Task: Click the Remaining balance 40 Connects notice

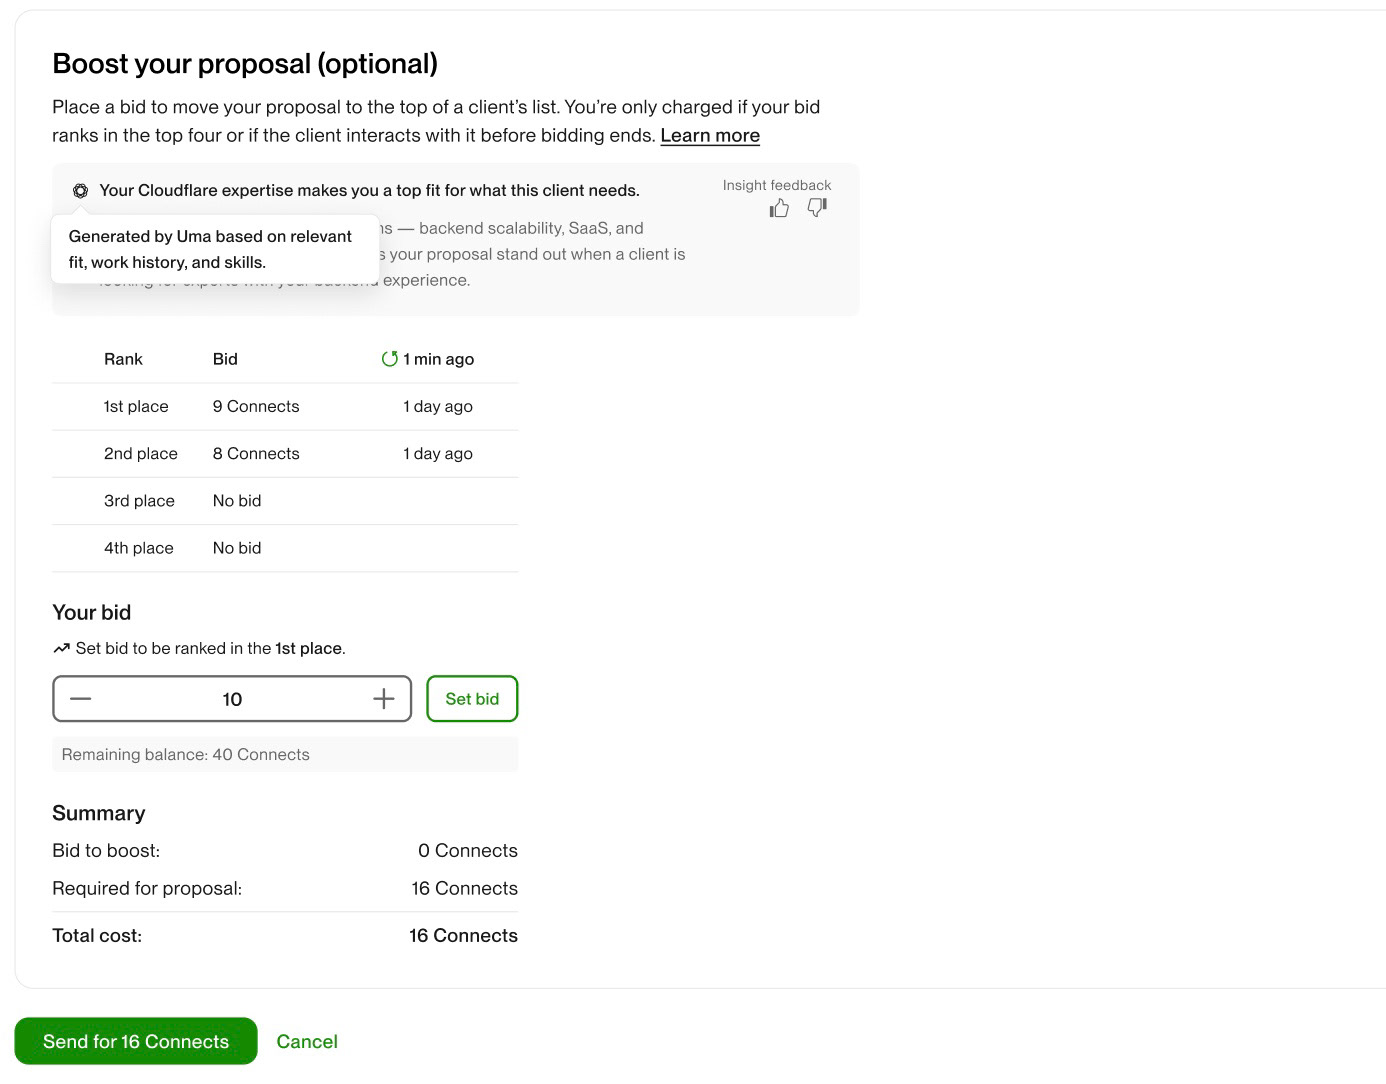Action: 285,755
